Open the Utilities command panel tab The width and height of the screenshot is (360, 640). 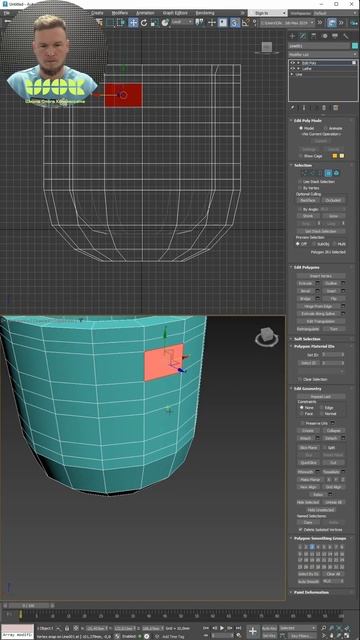(x=346, y=36)
